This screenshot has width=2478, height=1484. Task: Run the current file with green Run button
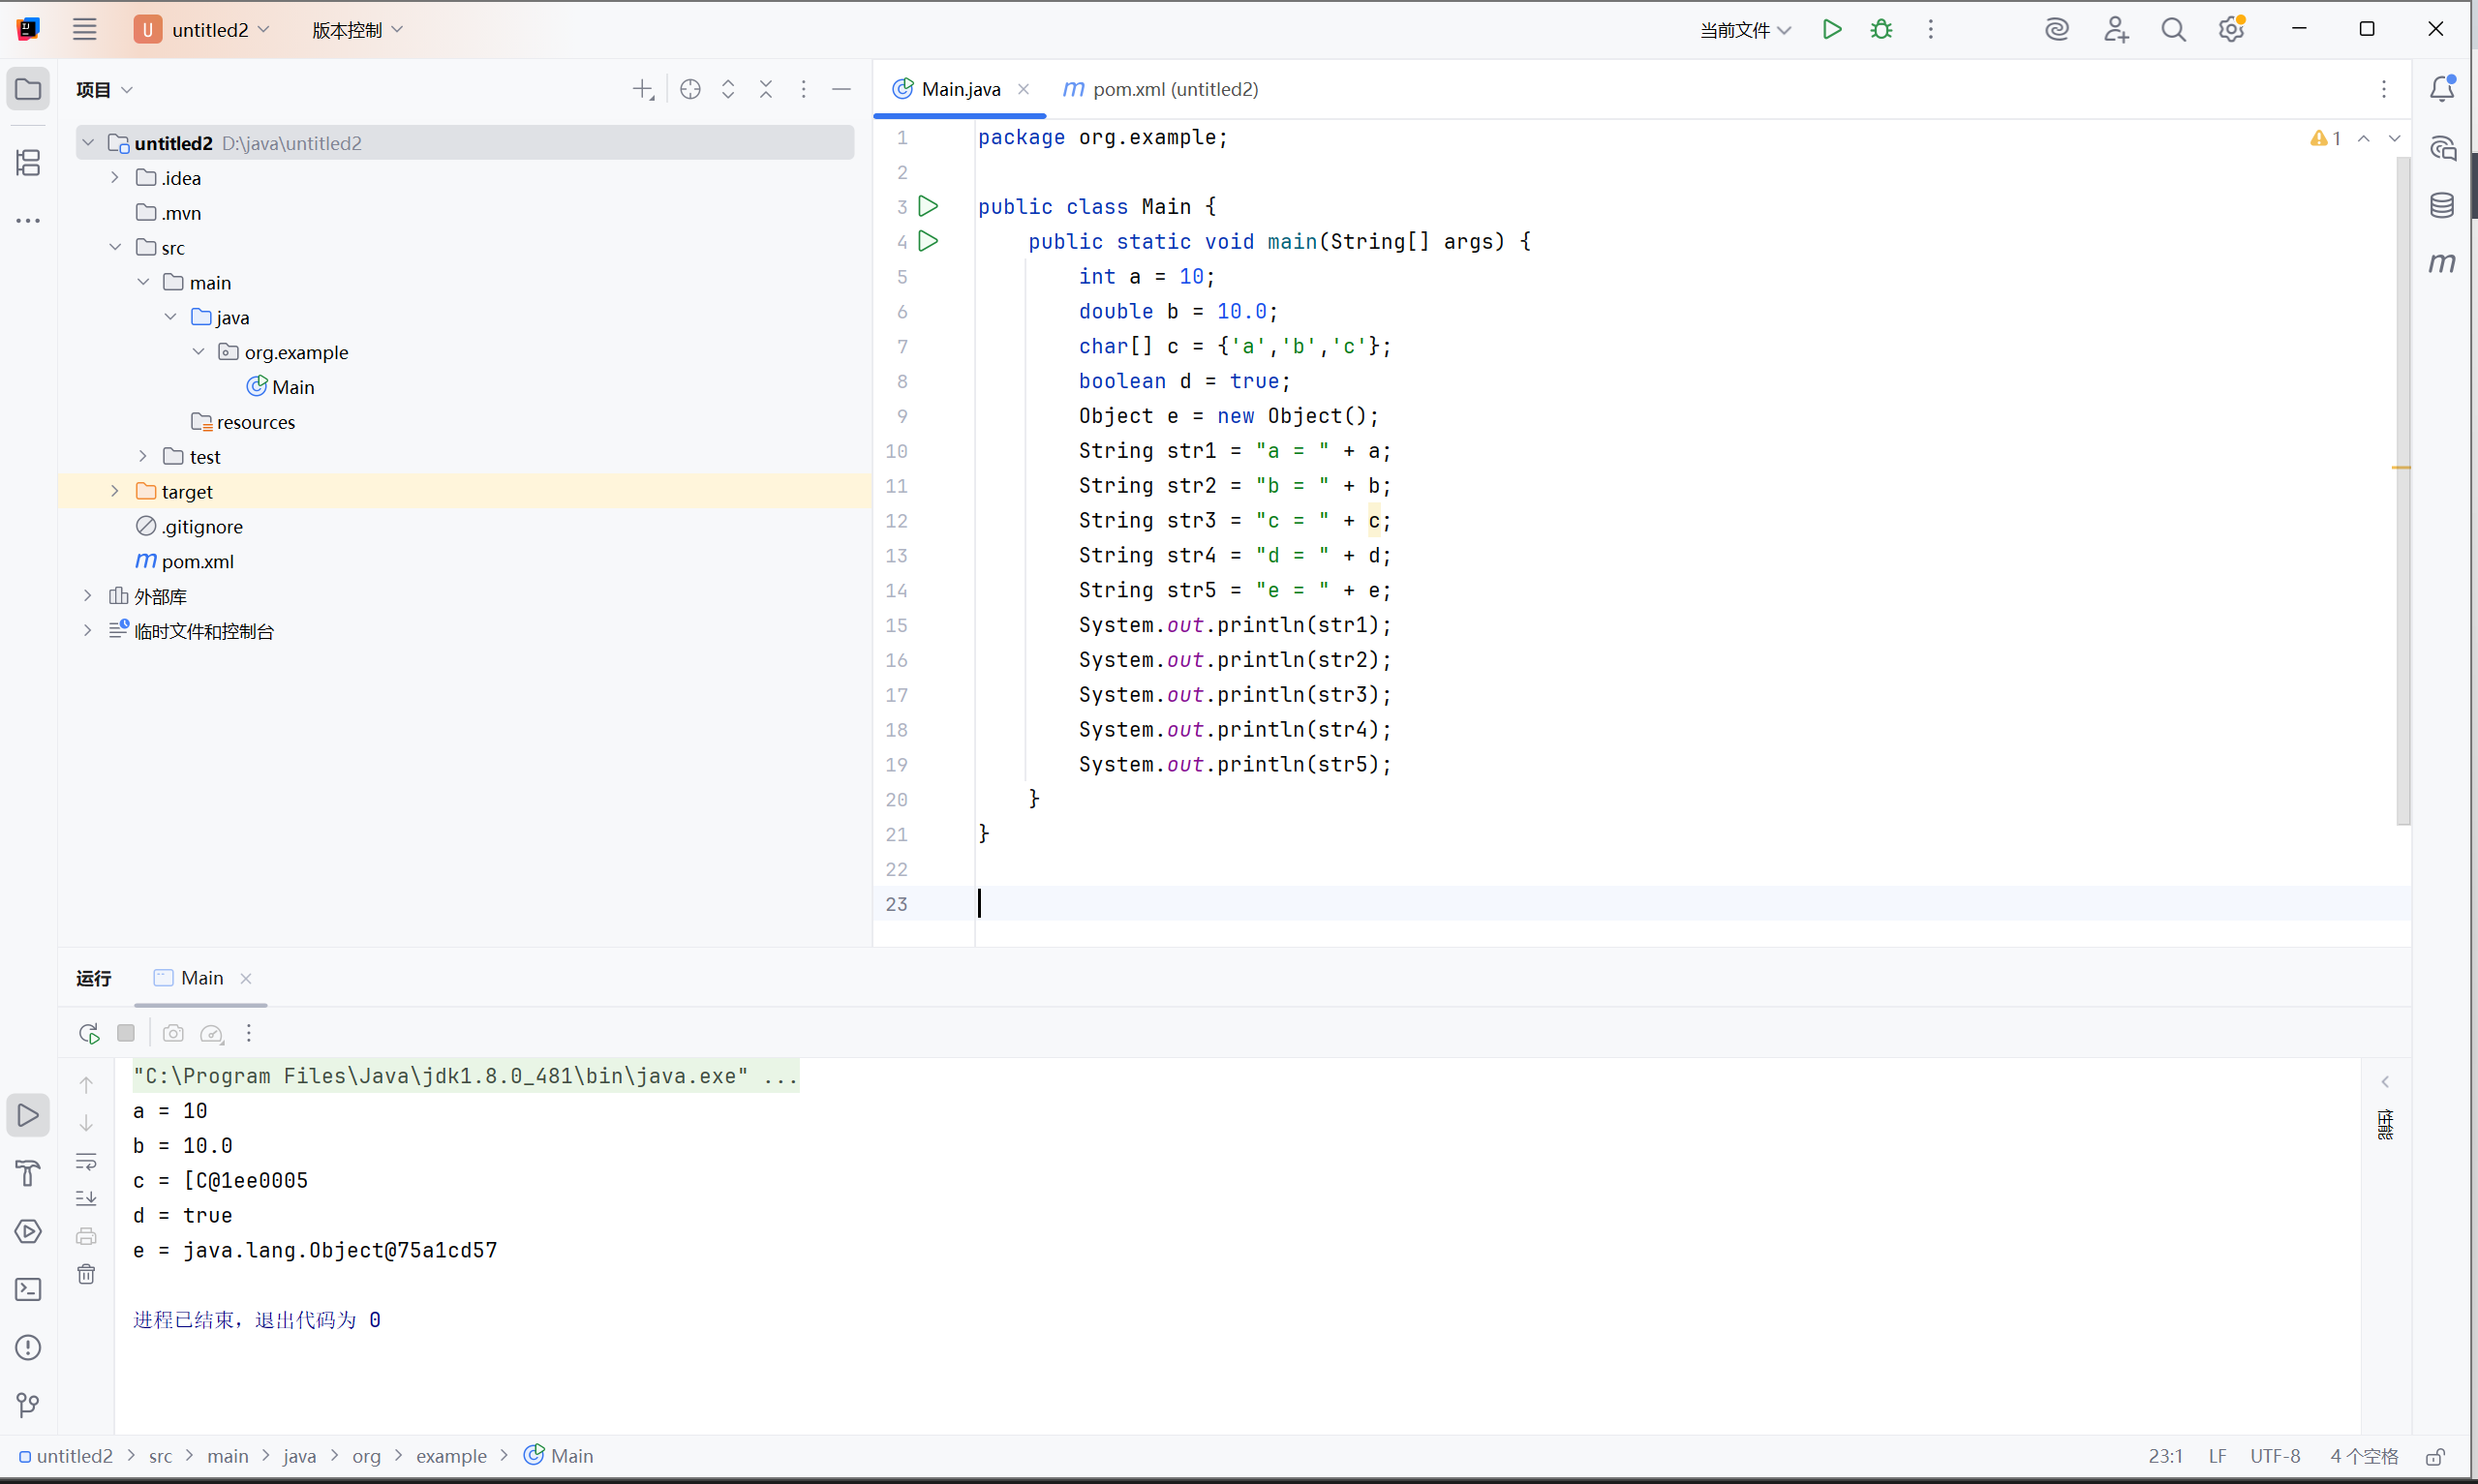1832,30
